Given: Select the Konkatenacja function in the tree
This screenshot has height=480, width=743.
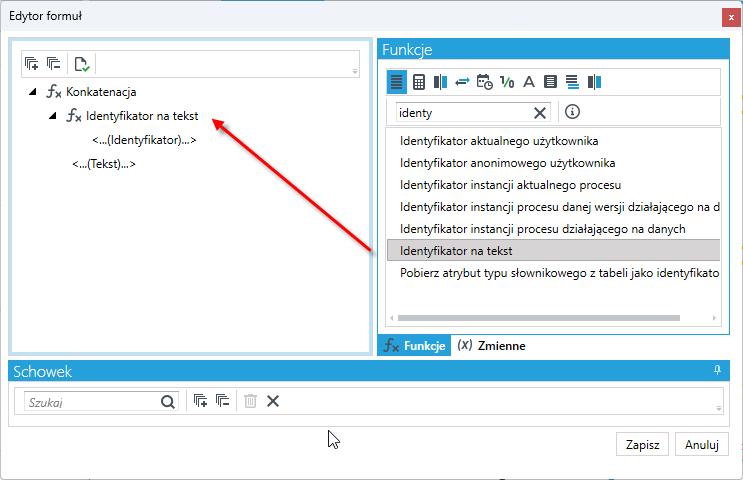Looking at the screenshot, I should [101, 92].
